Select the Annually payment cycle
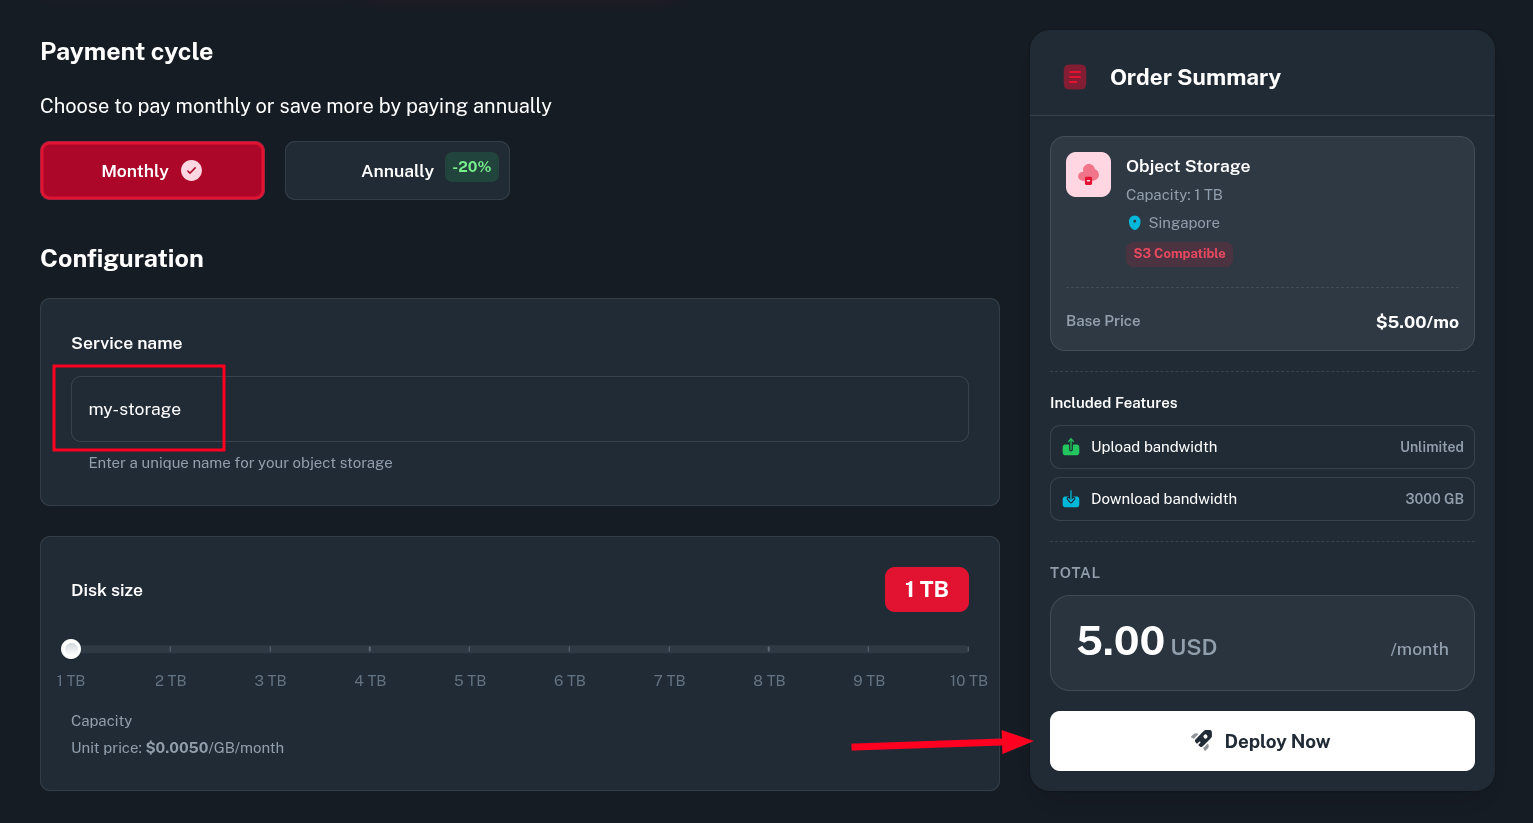 (397, 171)
